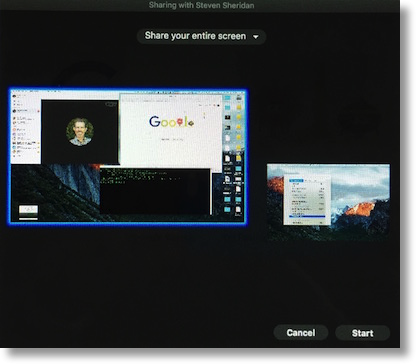
Task: Click the small white widget at preview bottom-left
Action: [28, 210]
